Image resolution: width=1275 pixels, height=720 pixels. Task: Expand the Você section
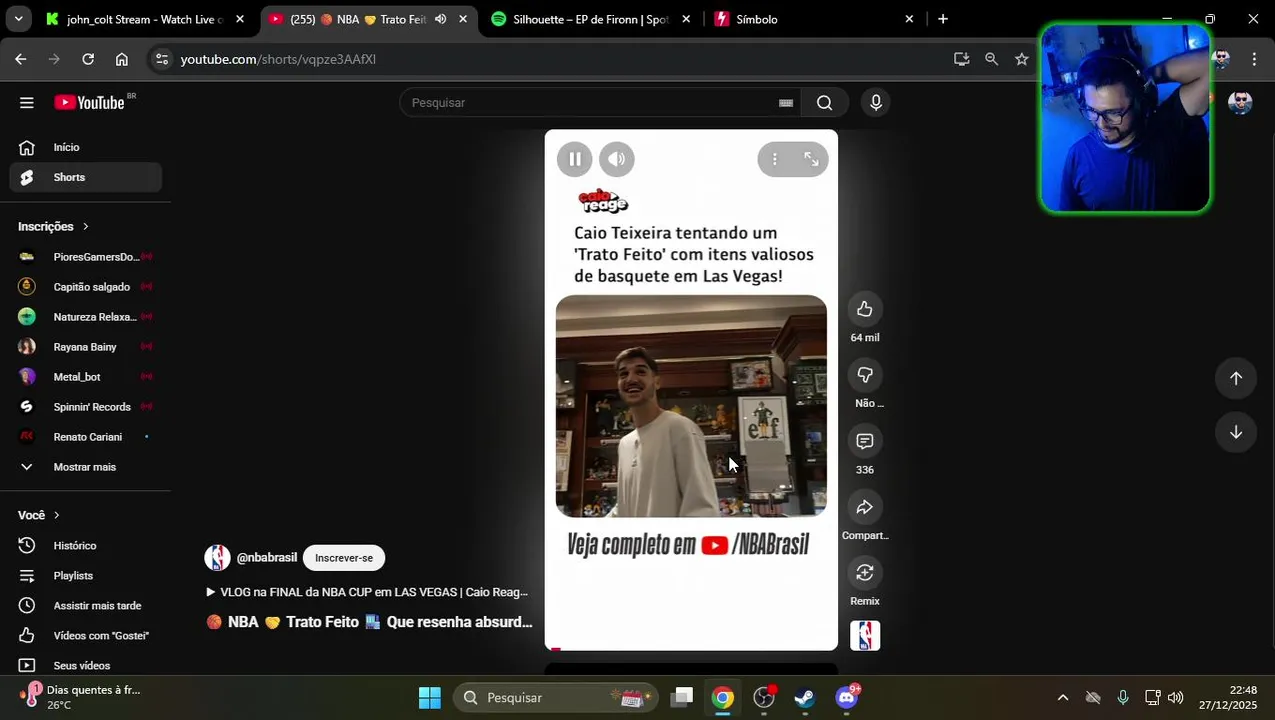[x=39, y=515]
